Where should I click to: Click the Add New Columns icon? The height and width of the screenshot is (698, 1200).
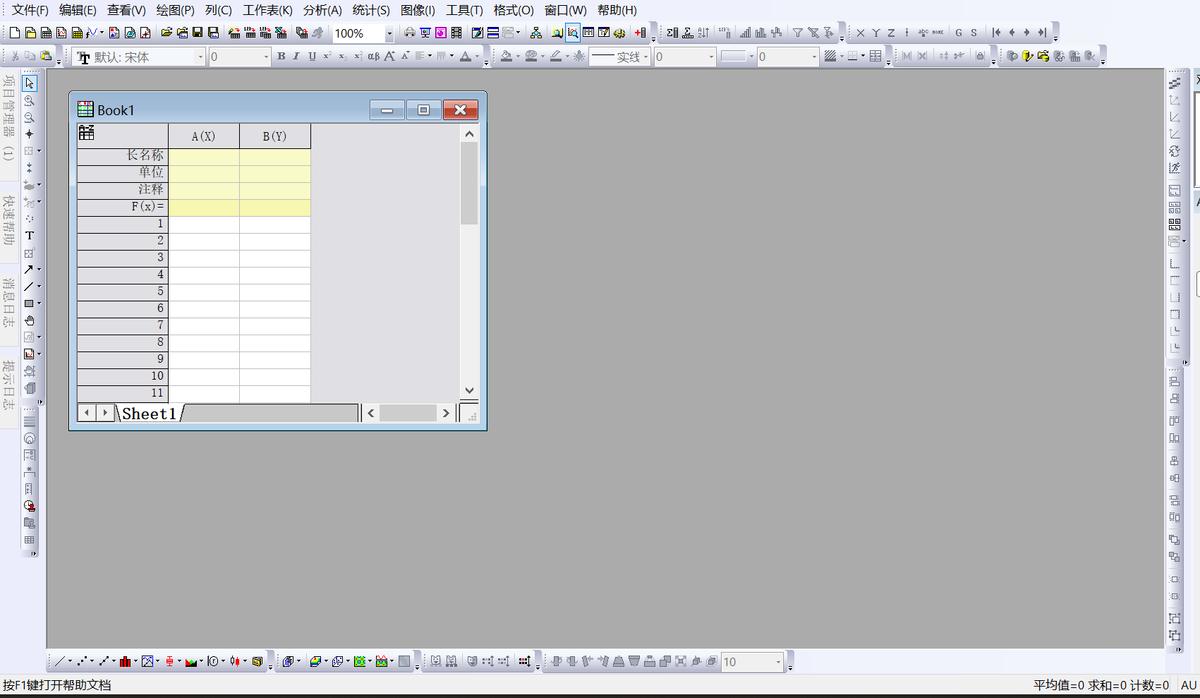pos(640,33)
